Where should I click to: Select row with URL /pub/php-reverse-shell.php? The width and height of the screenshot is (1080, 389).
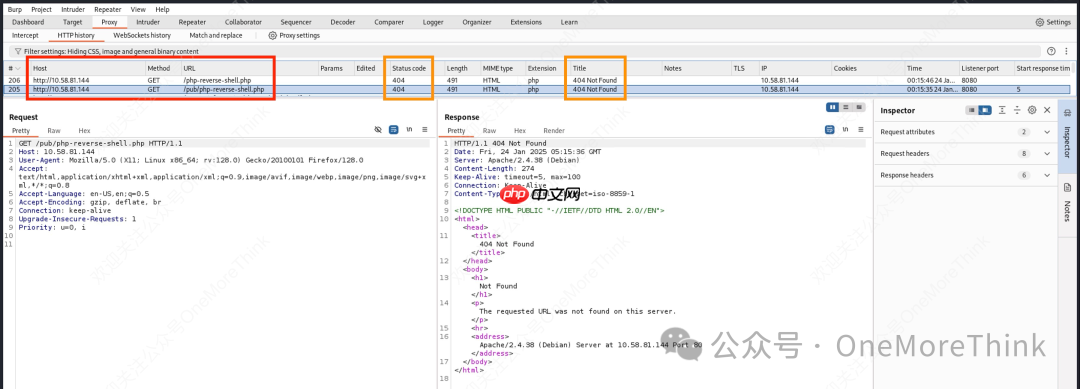[x=538, y=89]
